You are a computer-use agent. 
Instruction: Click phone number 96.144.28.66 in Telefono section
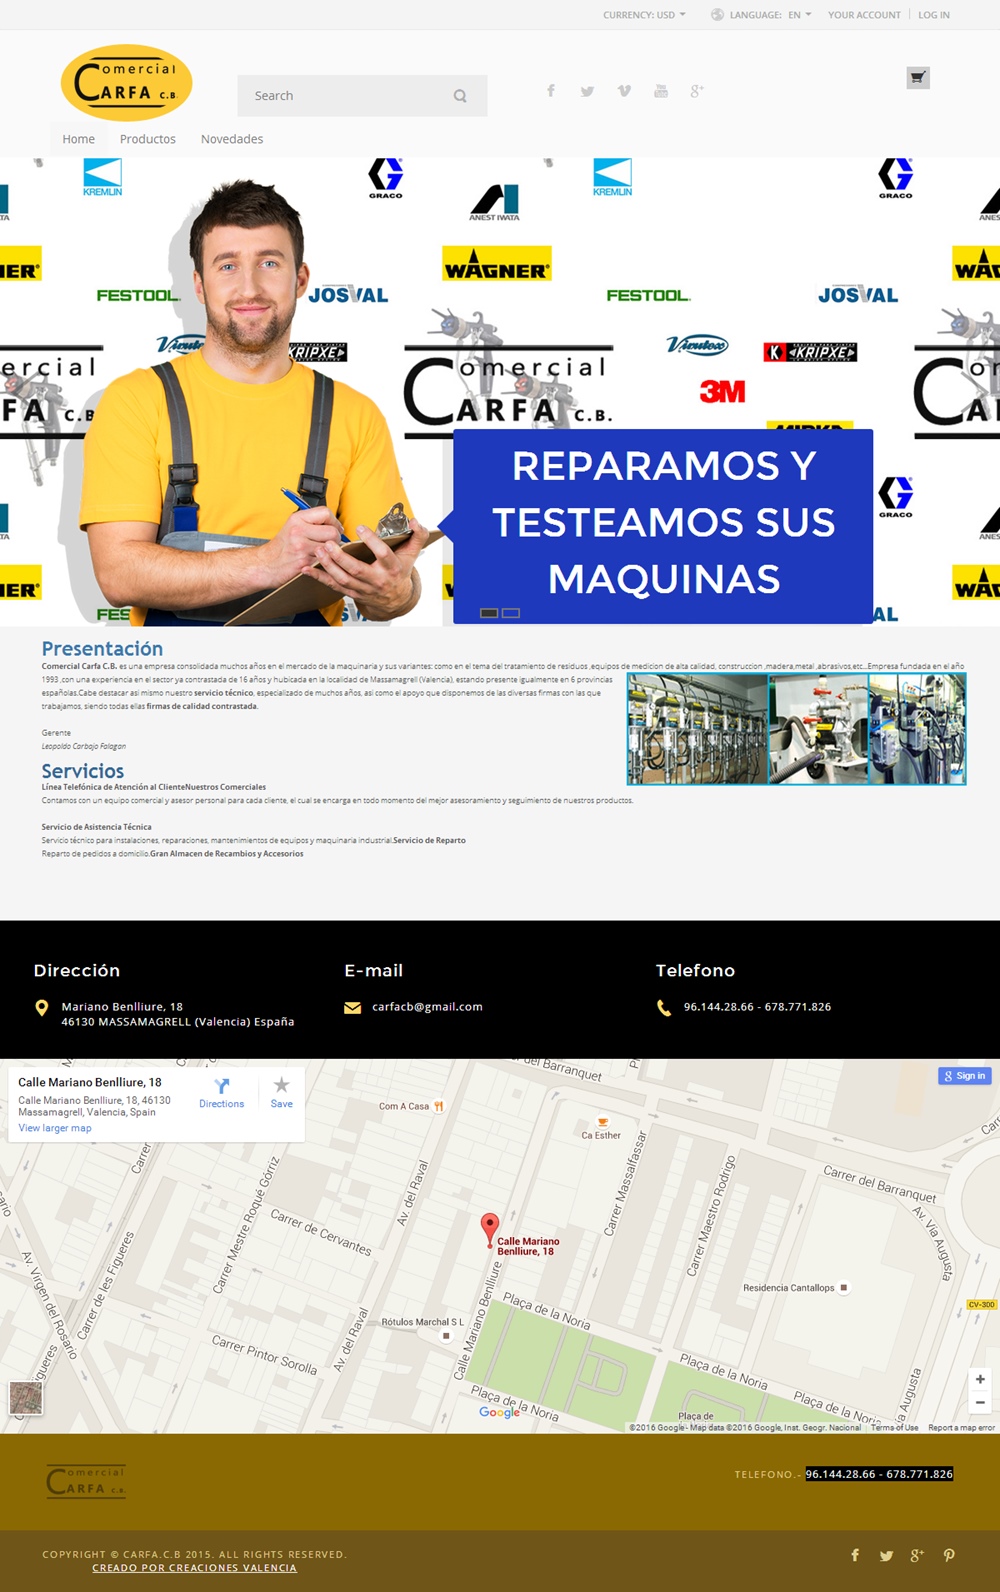(x=719, y=1007)
